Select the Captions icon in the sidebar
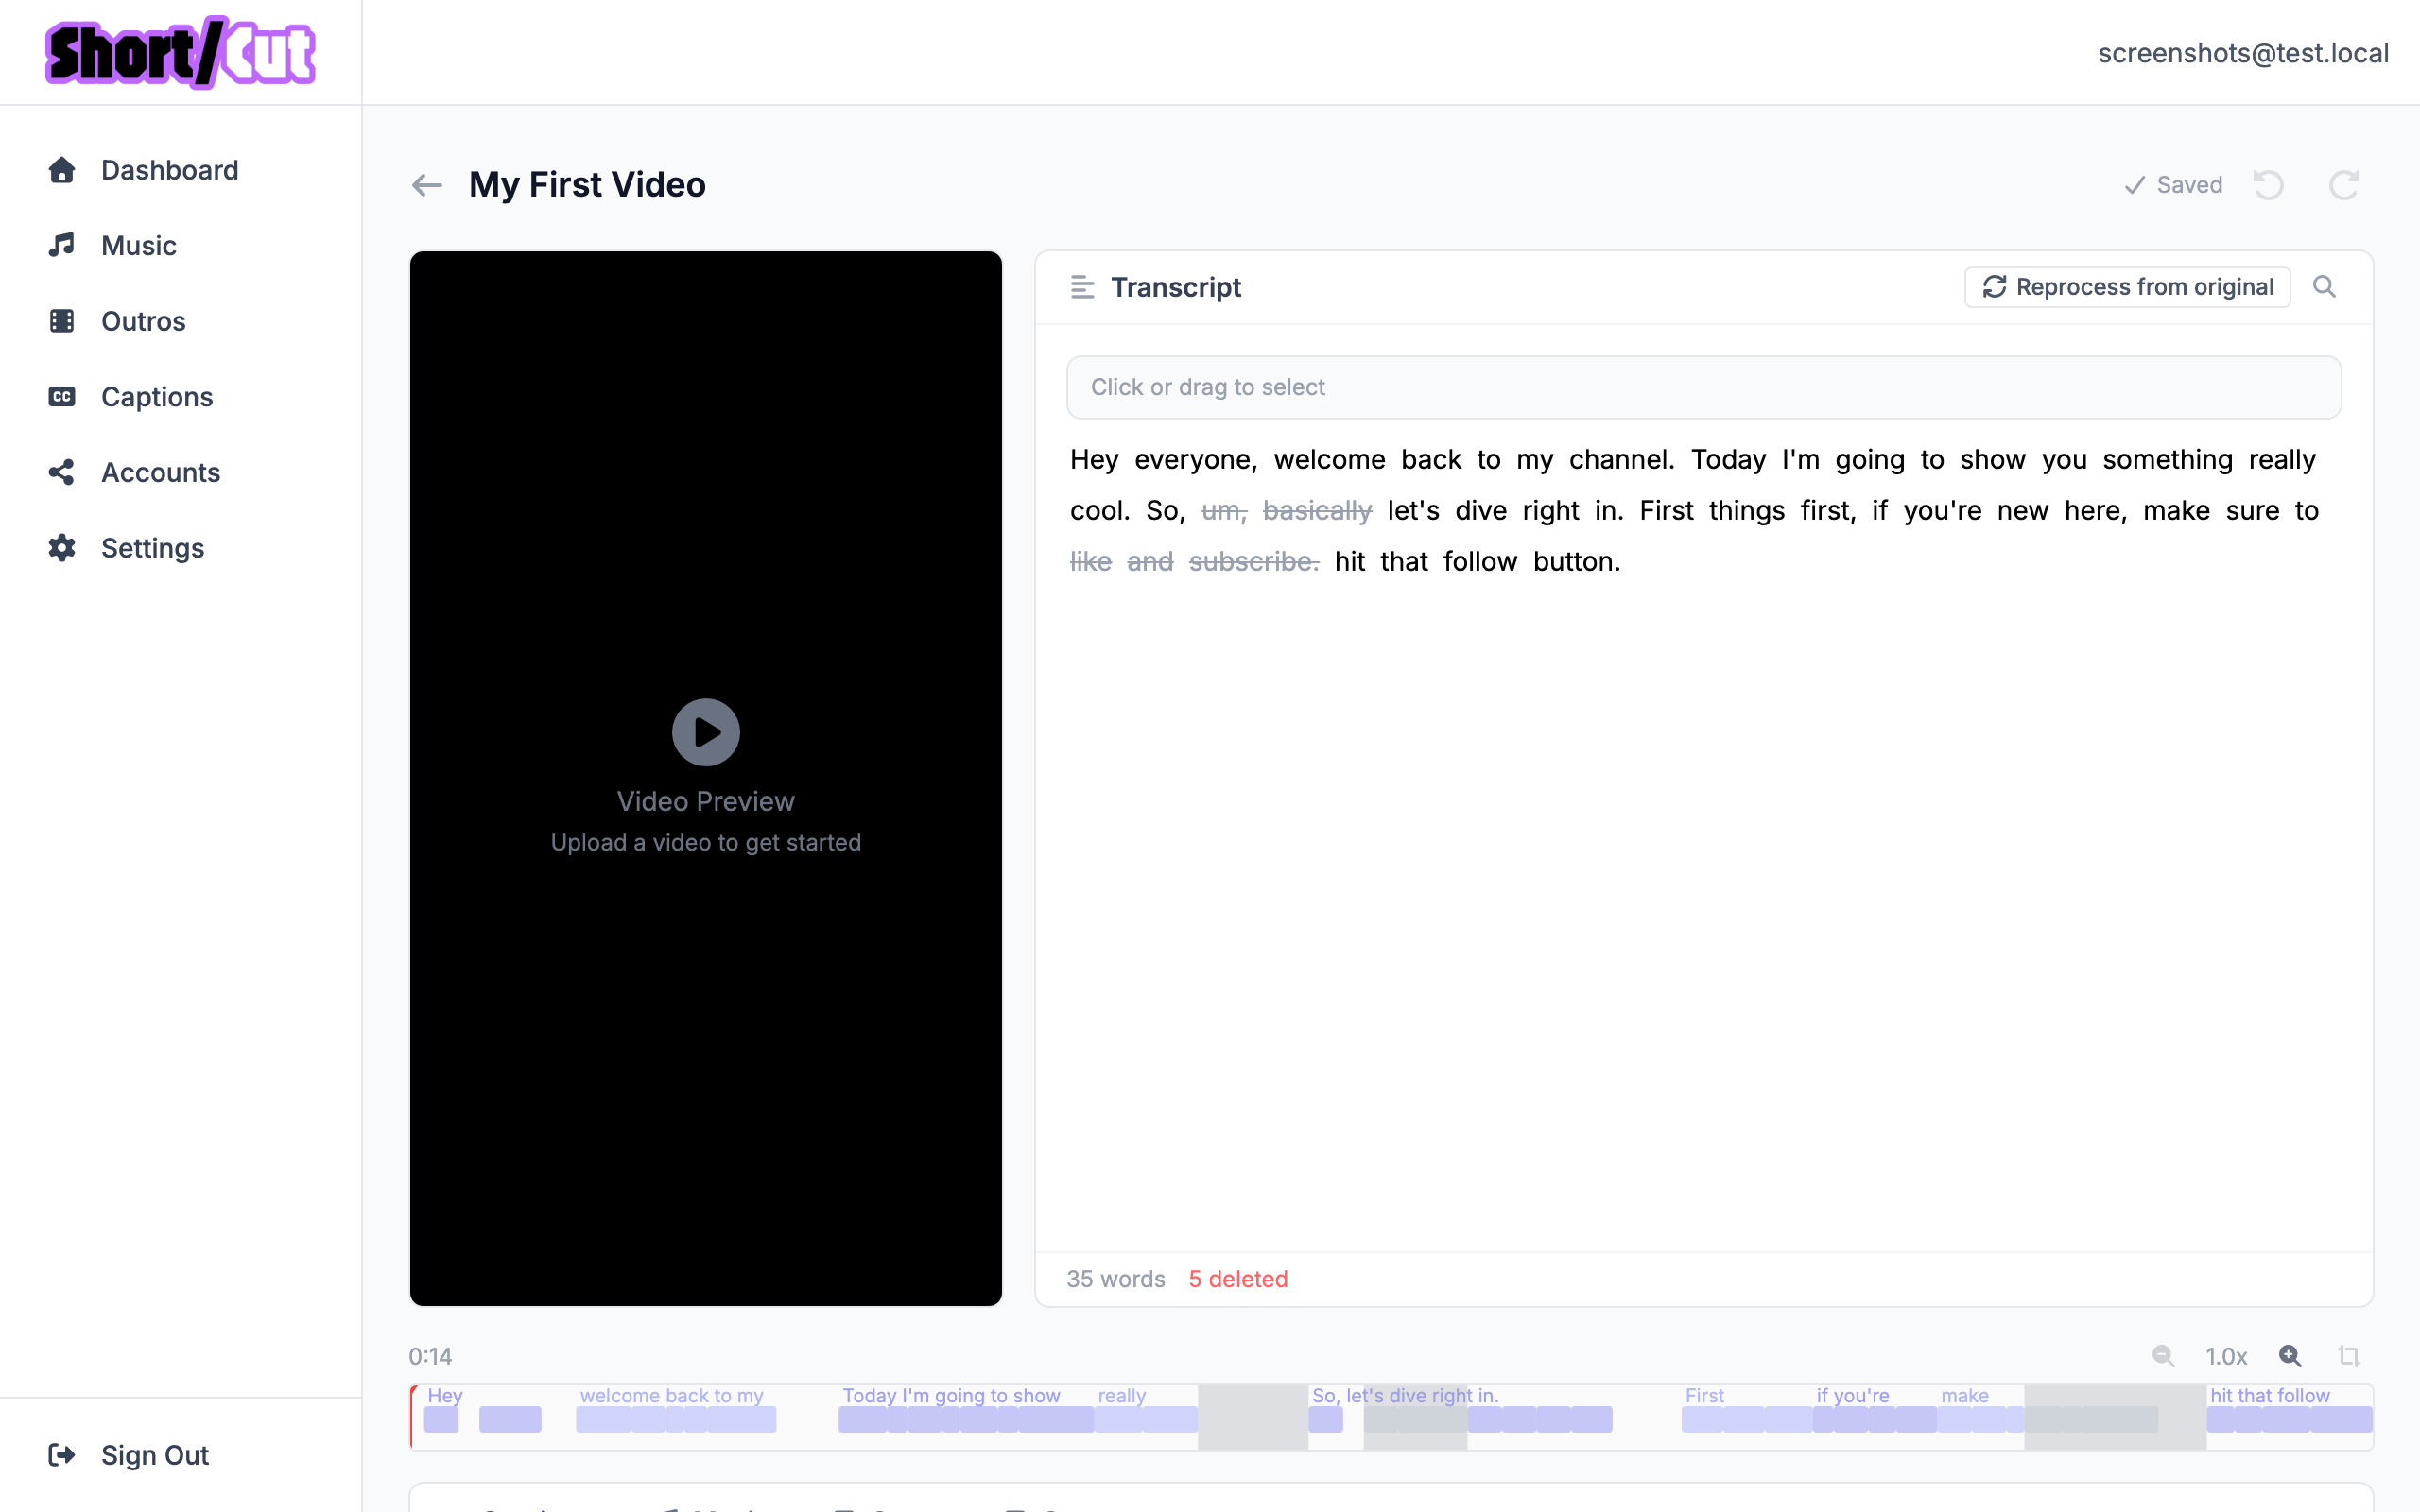The width and height of the screenshot is (2420, 1512). pos(61,396)
